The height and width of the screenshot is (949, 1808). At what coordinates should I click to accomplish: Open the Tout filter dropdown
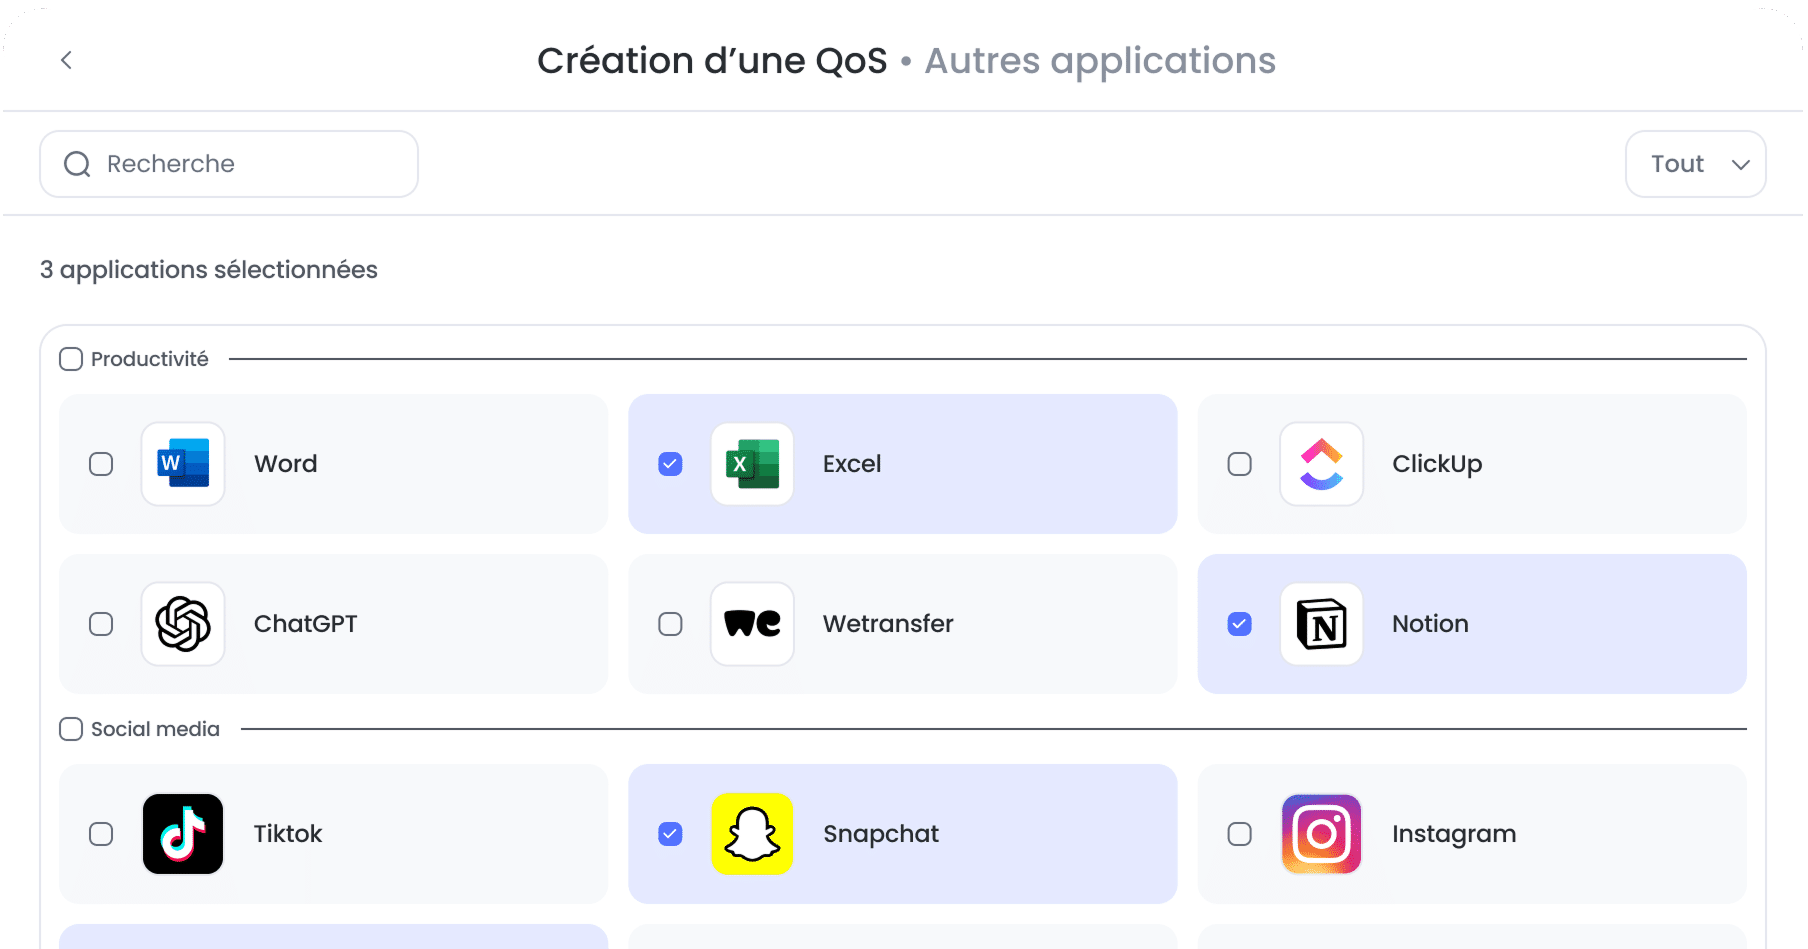tap(1695, 164)
